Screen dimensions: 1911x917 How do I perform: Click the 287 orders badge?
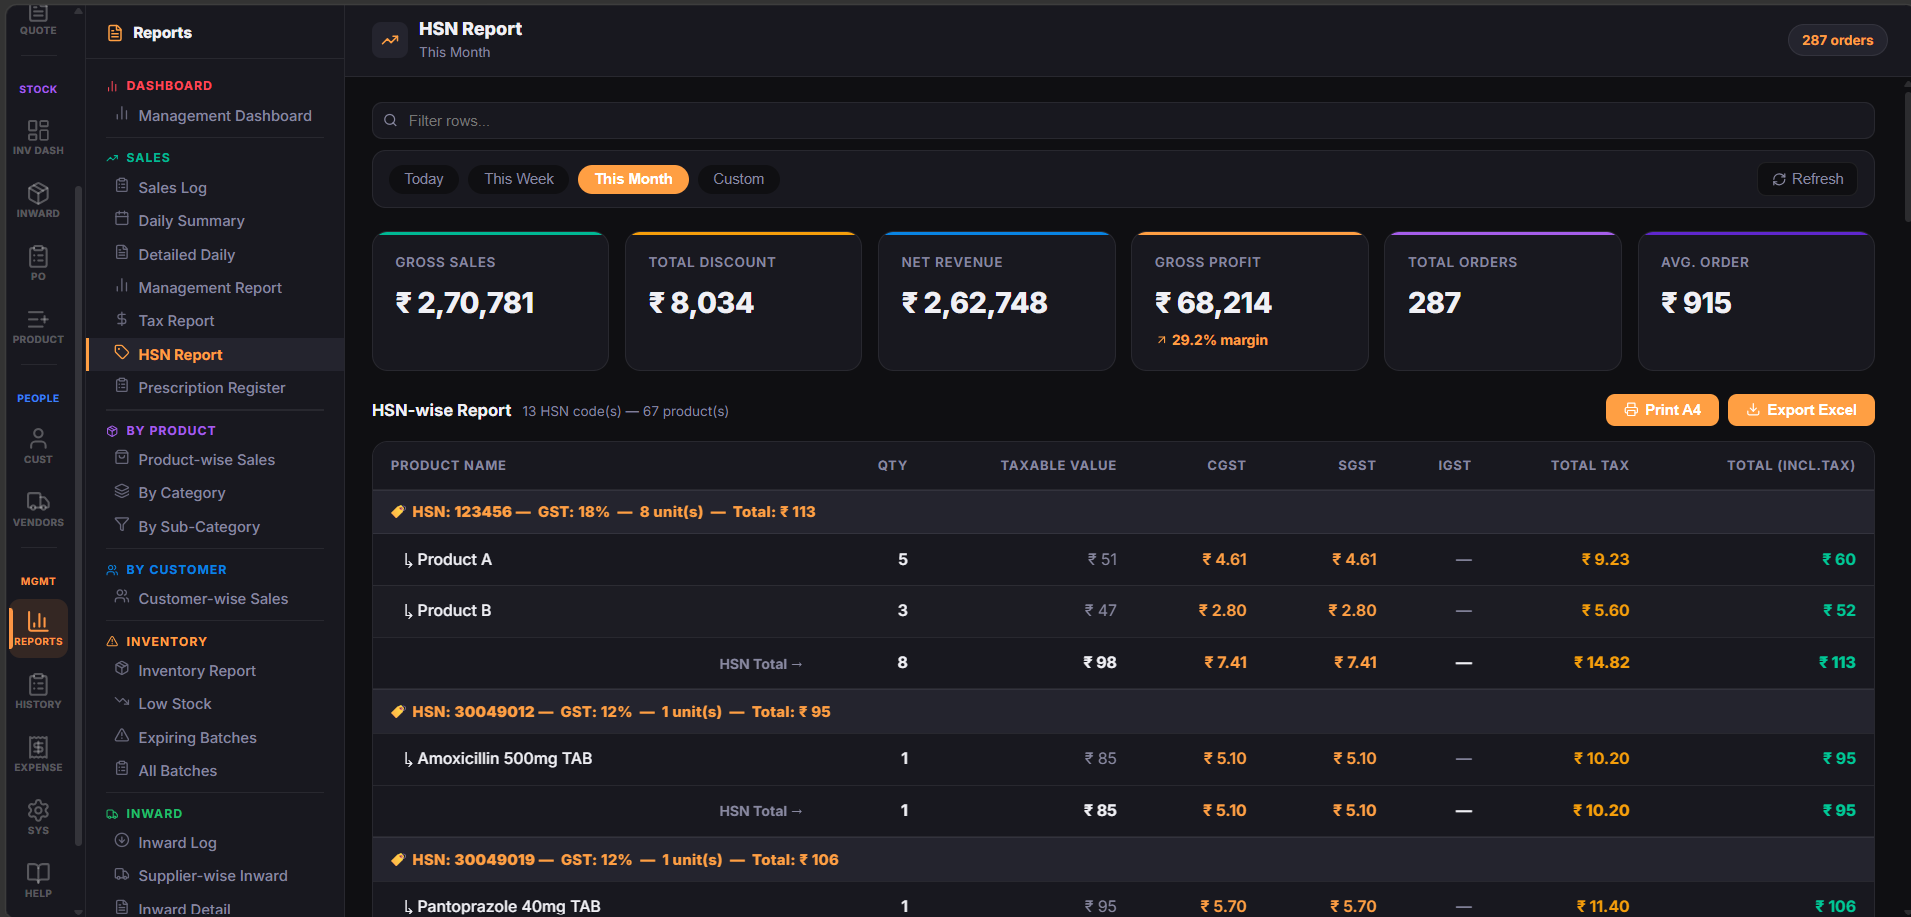click(x=1837, y=40)
